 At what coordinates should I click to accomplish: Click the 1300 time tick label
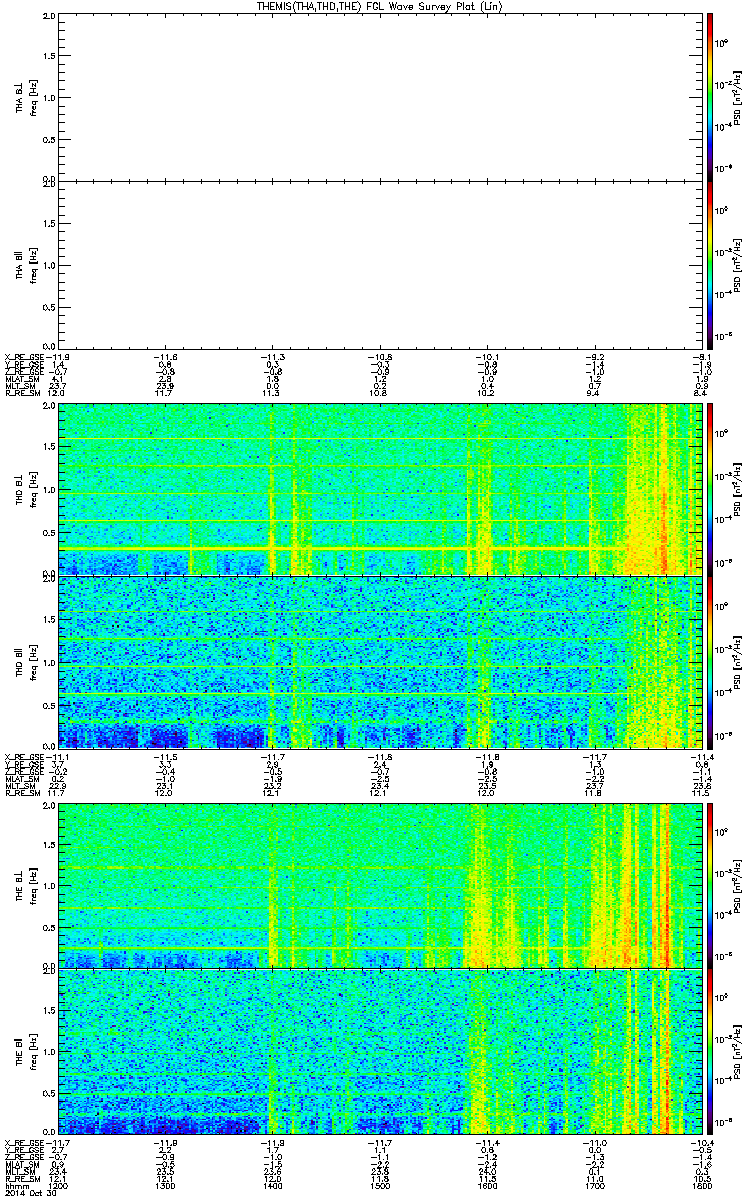(166, 1184)
